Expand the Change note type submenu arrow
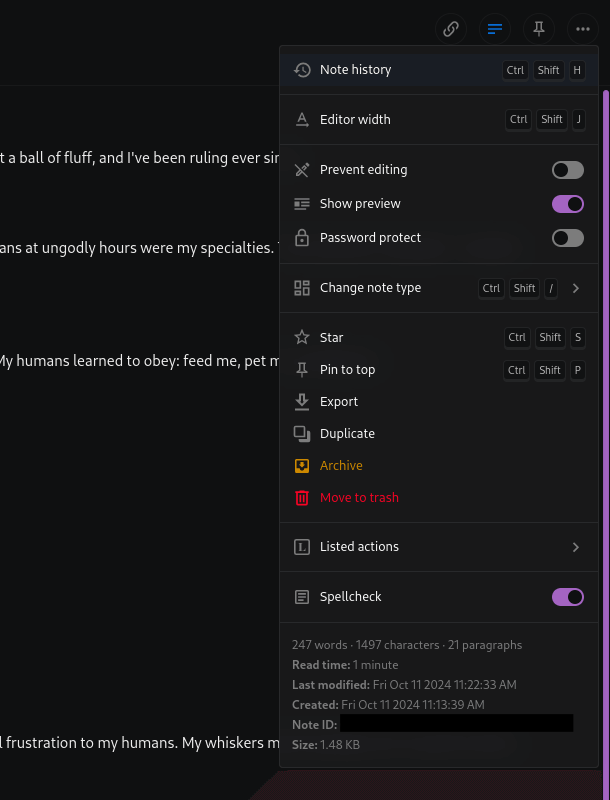The height and width of the screenshot is (800, 610). pos(576,288)
